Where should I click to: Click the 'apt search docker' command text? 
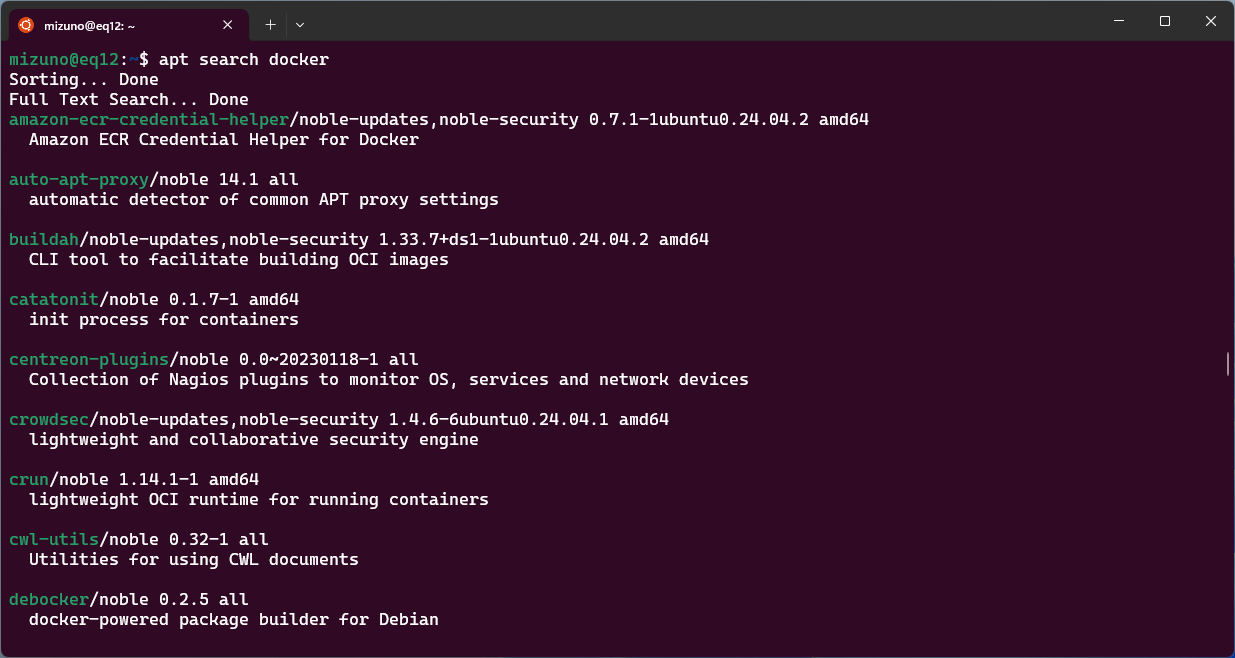[x=244, y=59]
